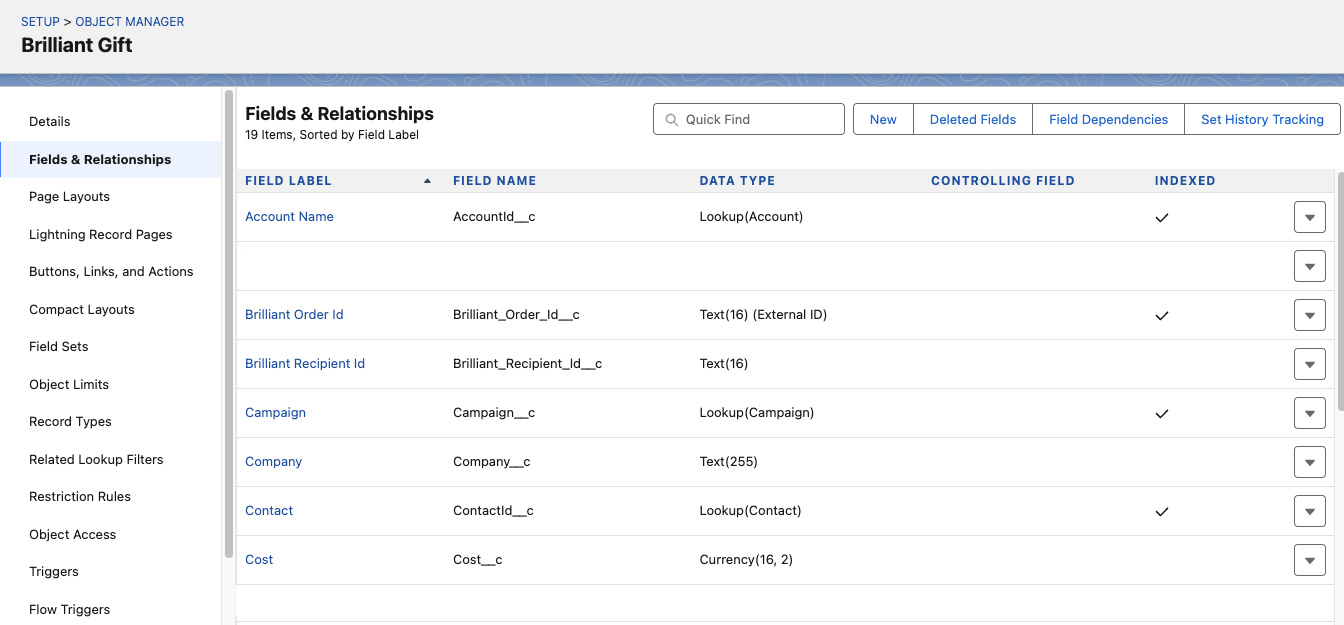The width and height of the screenshot is (1344, 625).
Task: Click the search magnifier icon in Quick Find
Action: click(670, 120)
